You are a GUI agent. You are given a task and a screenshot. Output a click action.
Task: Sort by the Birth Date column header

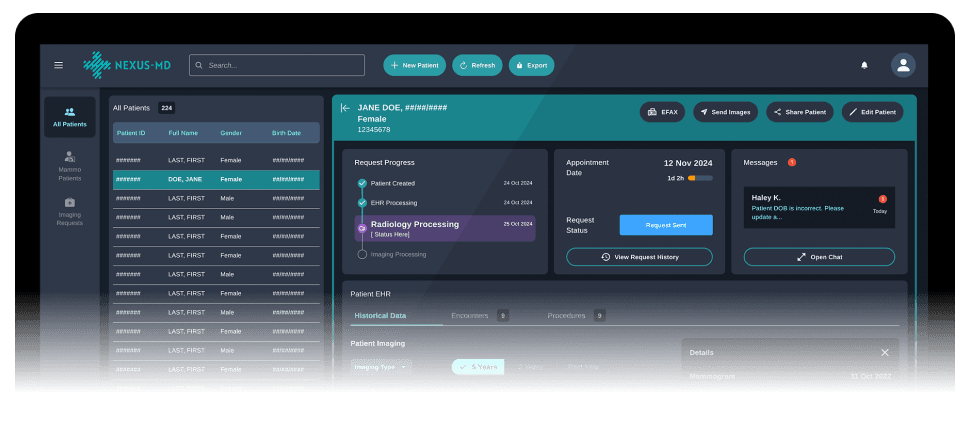point(286,133)
